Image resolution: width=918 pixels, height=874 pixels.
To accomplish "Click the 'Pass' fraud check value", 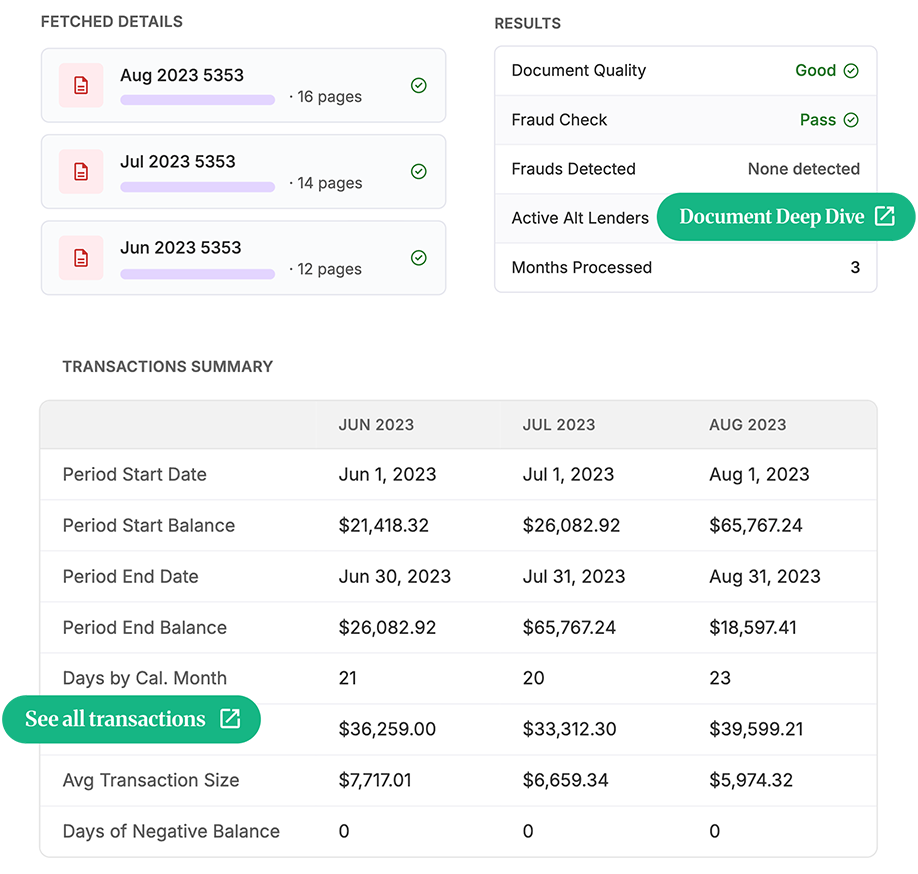I will 818,120.
